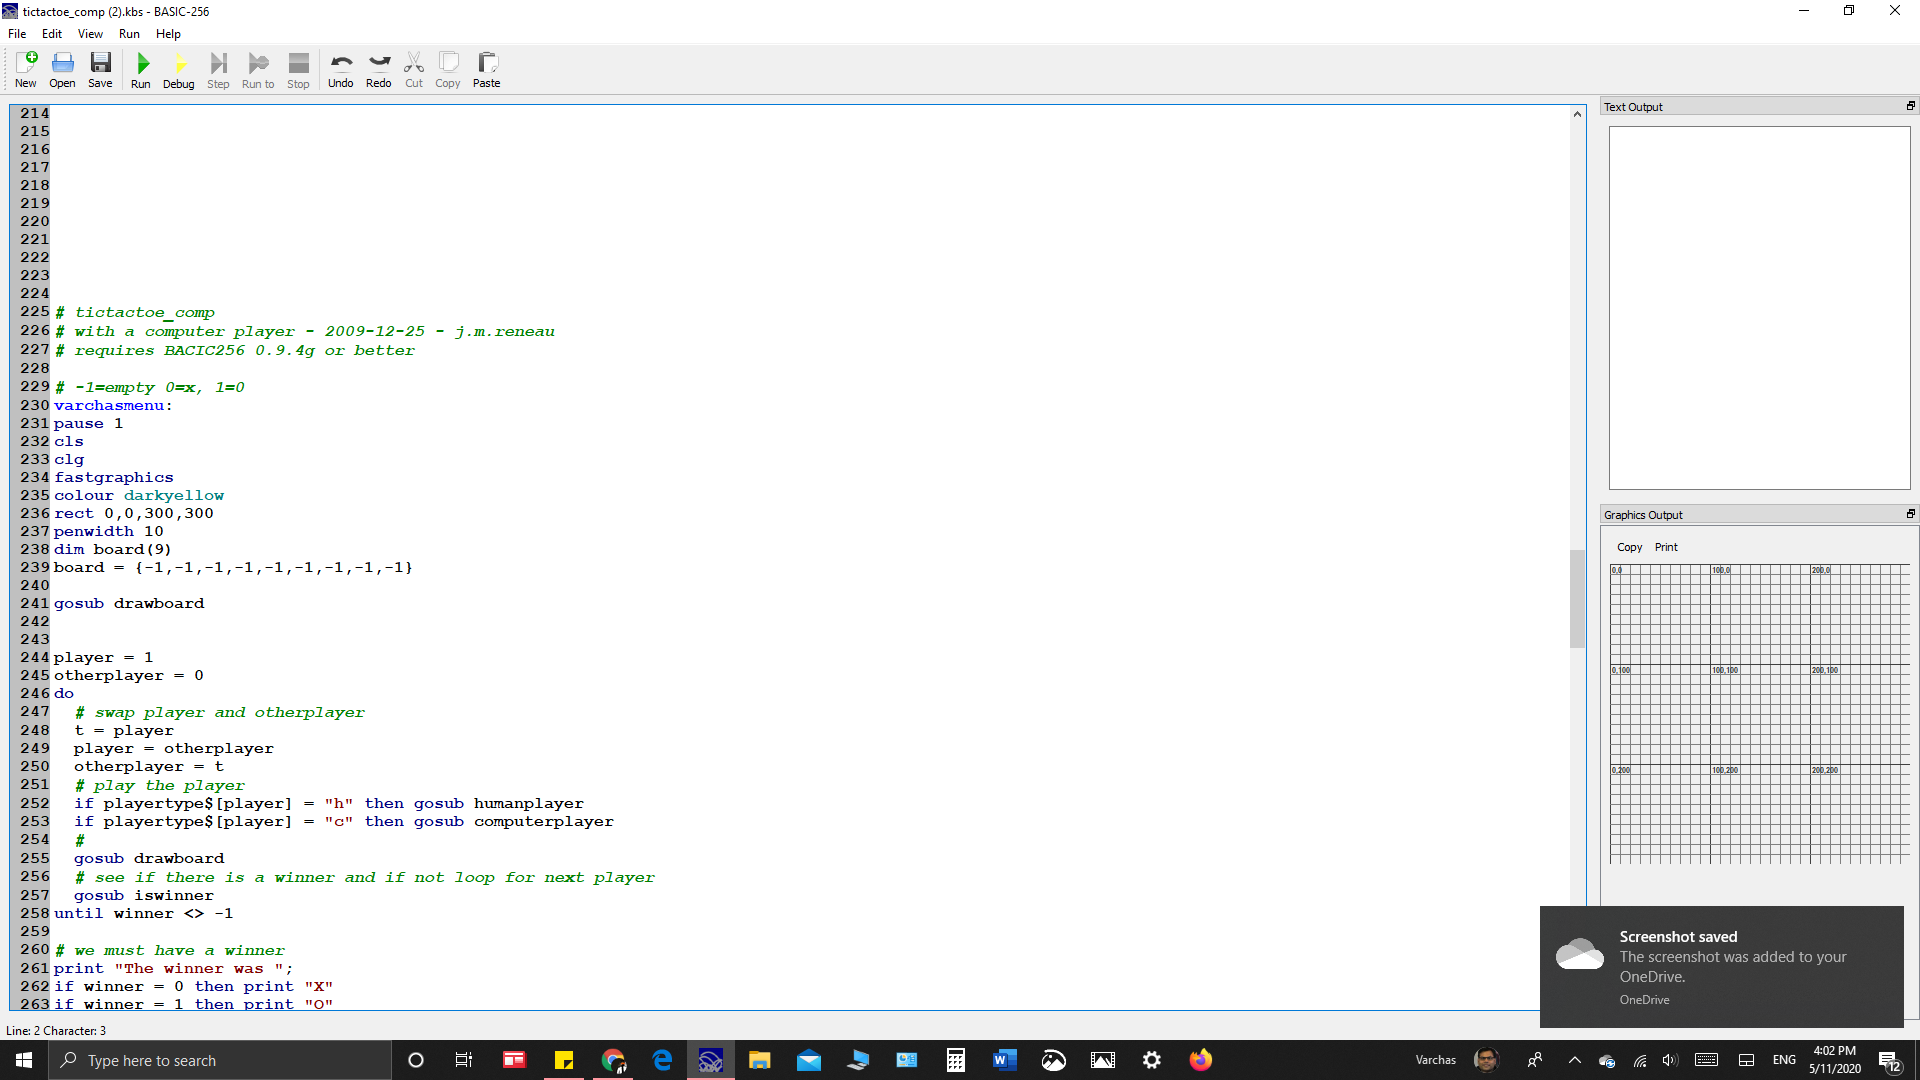Show hidden system tray icons
Viewport: 1920px width, 1080px height.
(1575, 1060)
